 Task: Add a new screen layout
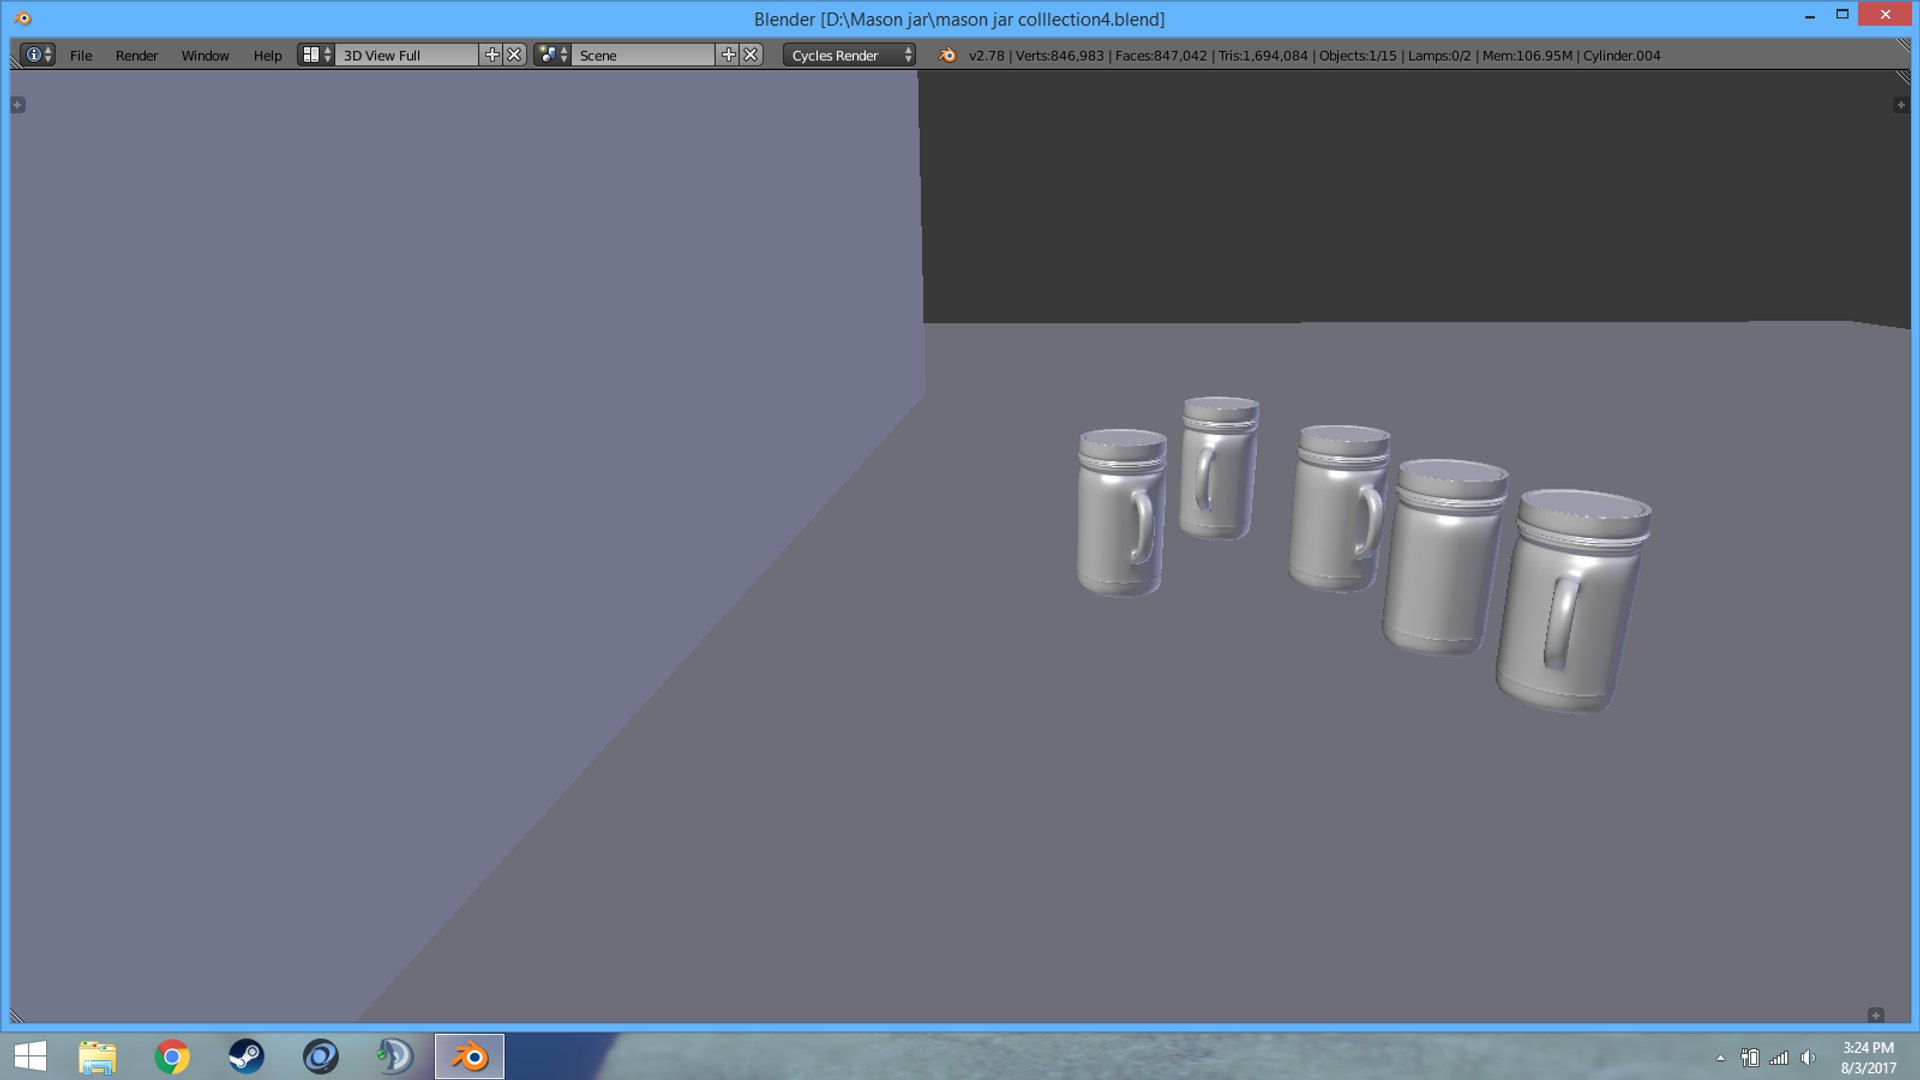coord(491,55)
